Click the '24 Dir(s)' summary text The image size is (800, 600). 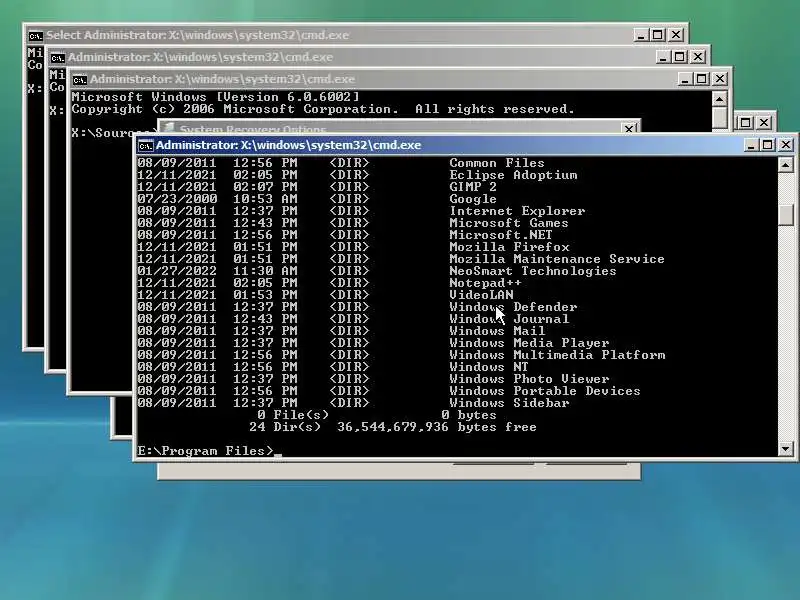pos(285,427)
